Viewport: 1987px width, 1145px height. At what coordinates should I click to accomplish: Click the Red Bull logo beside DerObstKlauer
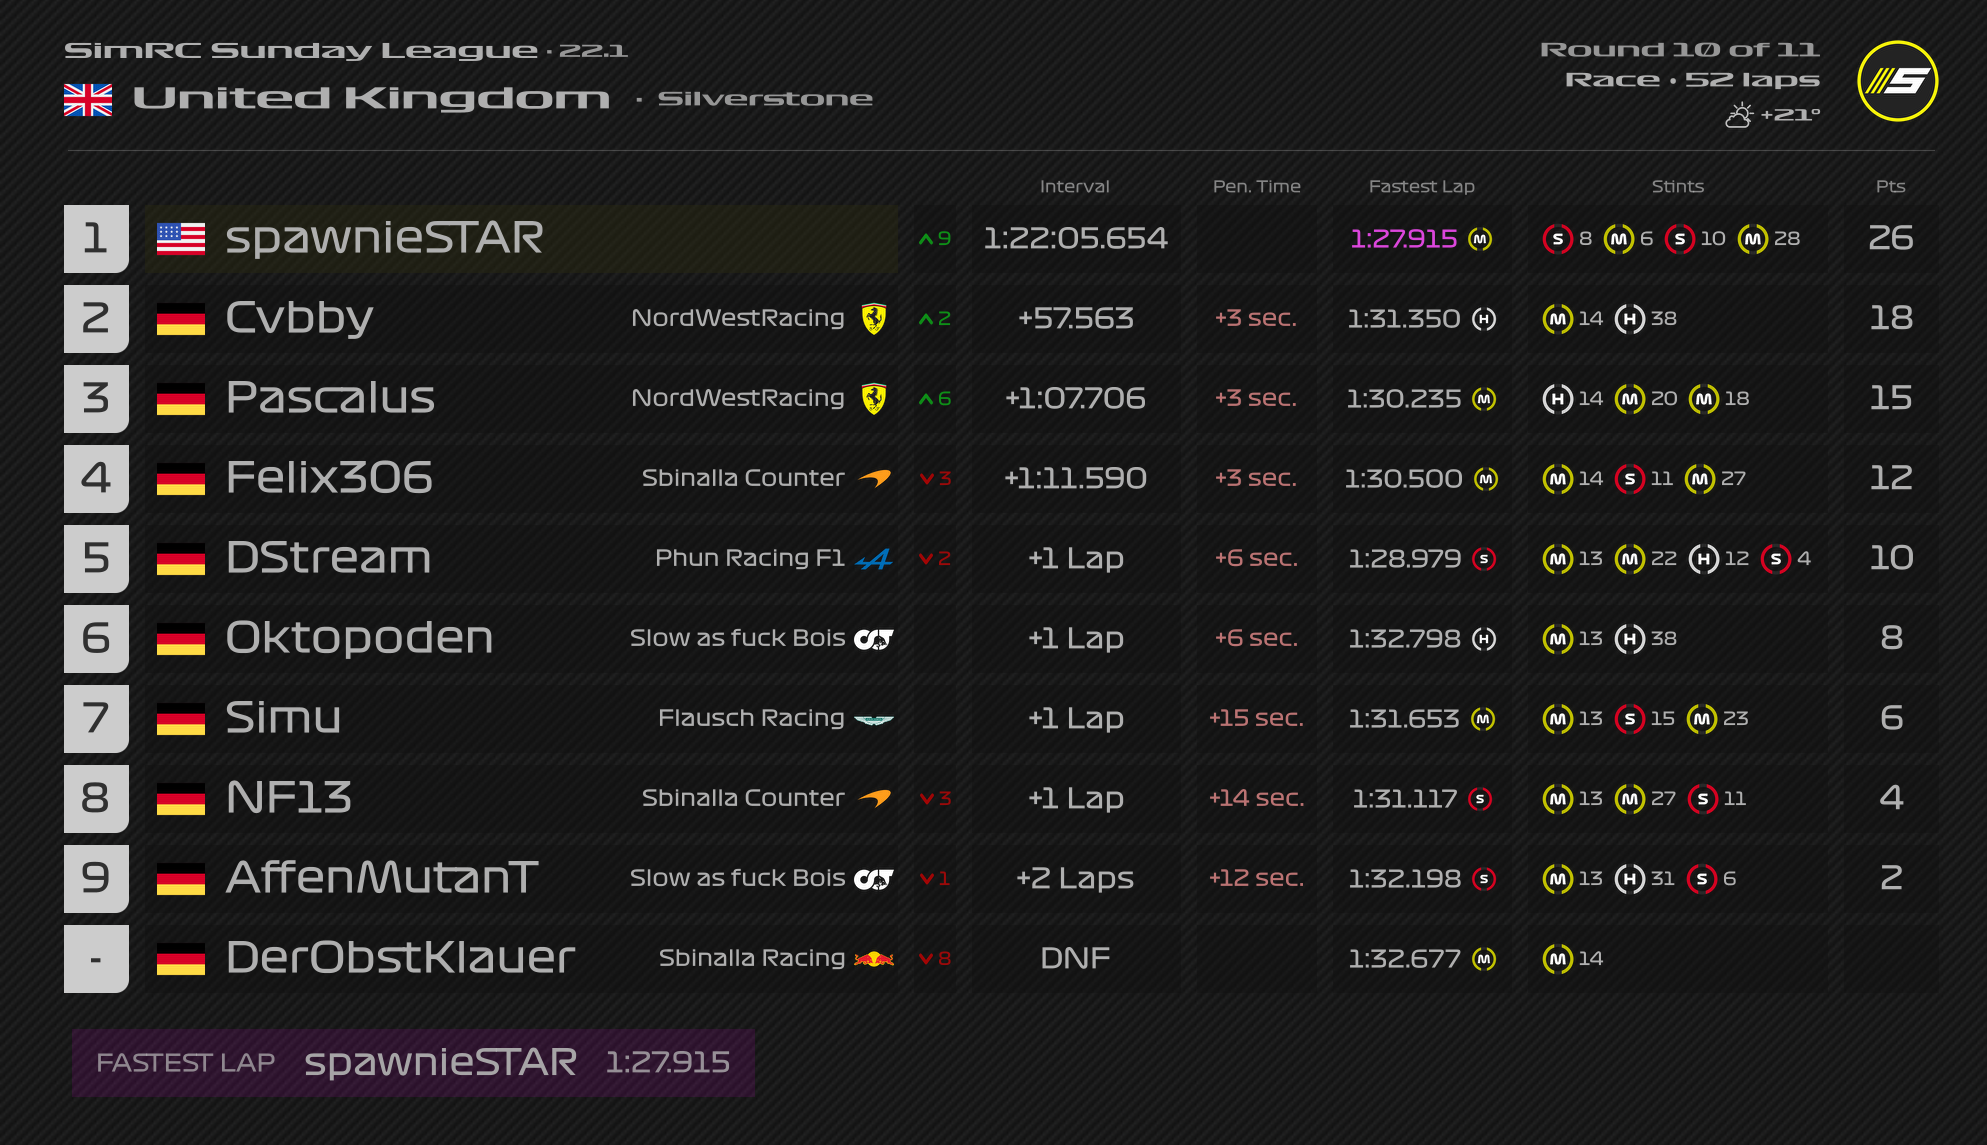click(874, 958)
